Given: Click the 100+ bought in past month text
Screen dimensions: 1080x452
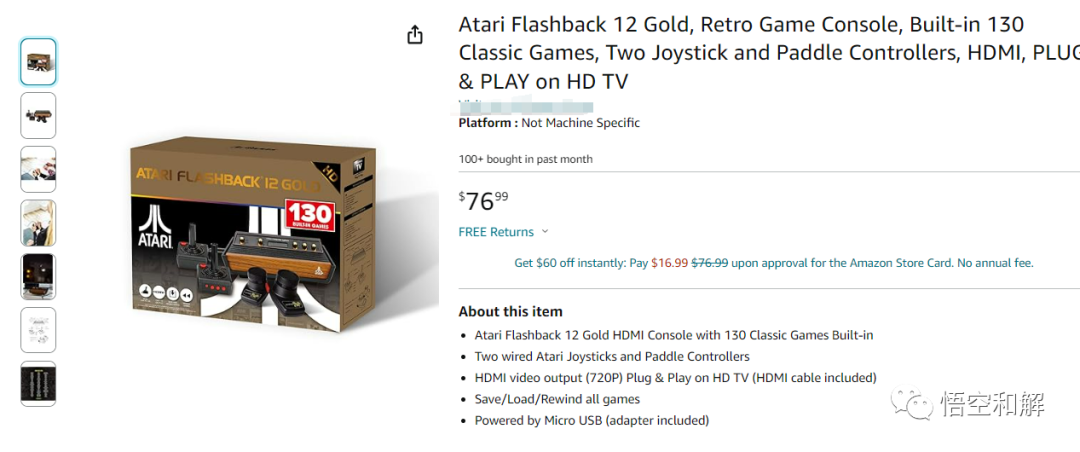Looking at the screenshot, I should pos(525,159).
